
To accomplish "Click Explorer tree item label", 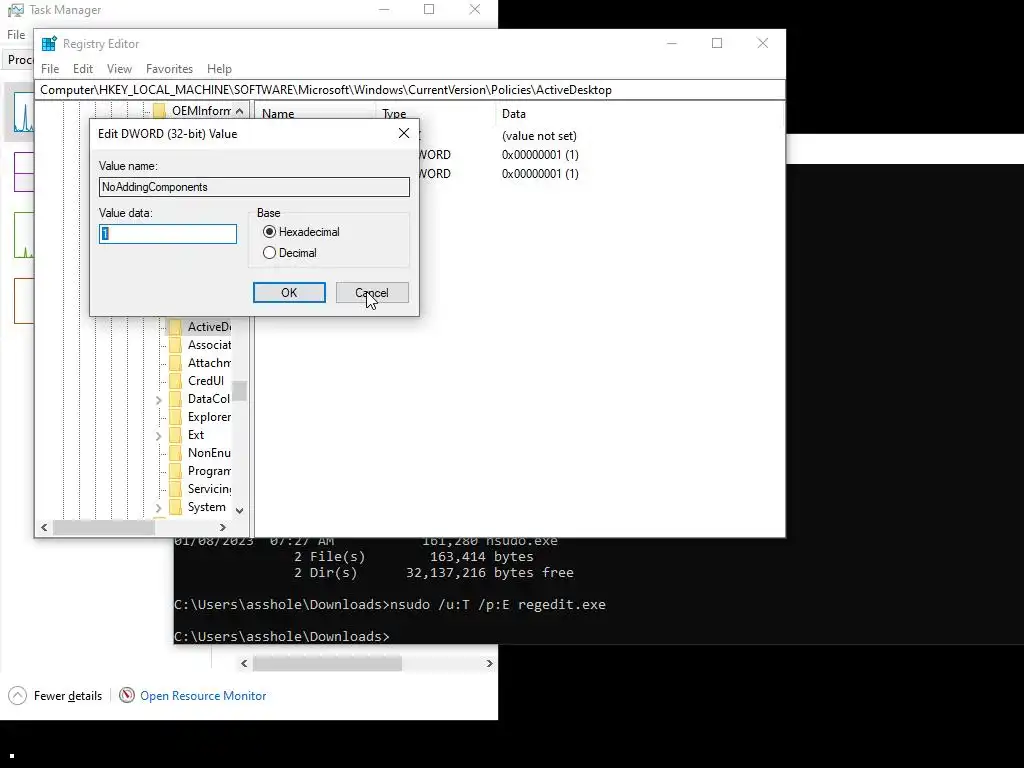I will tap(209, 417).
